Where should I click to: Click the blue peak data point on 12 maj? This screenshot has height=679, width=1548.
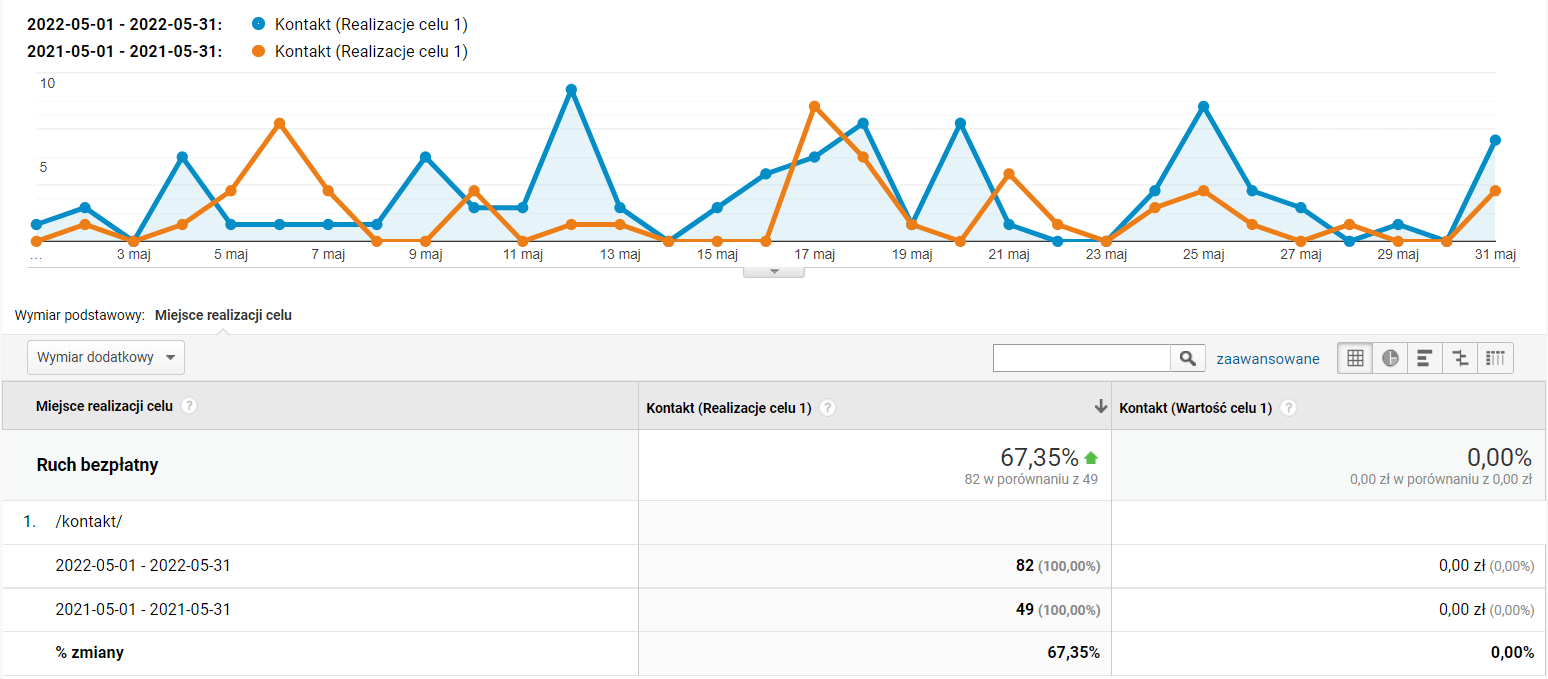(571, 90)
